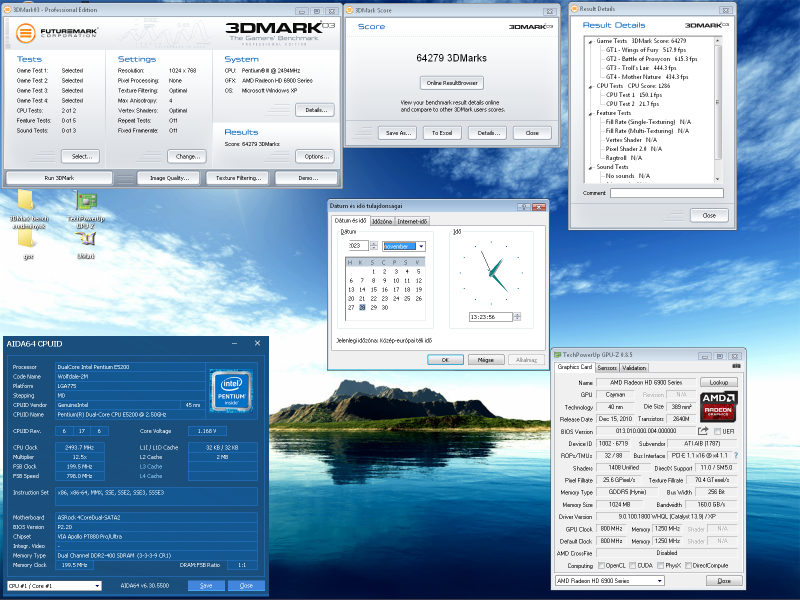Toggle the UEFI checkbox in GPU-Z
800x600 pixels.
point(717,432)
